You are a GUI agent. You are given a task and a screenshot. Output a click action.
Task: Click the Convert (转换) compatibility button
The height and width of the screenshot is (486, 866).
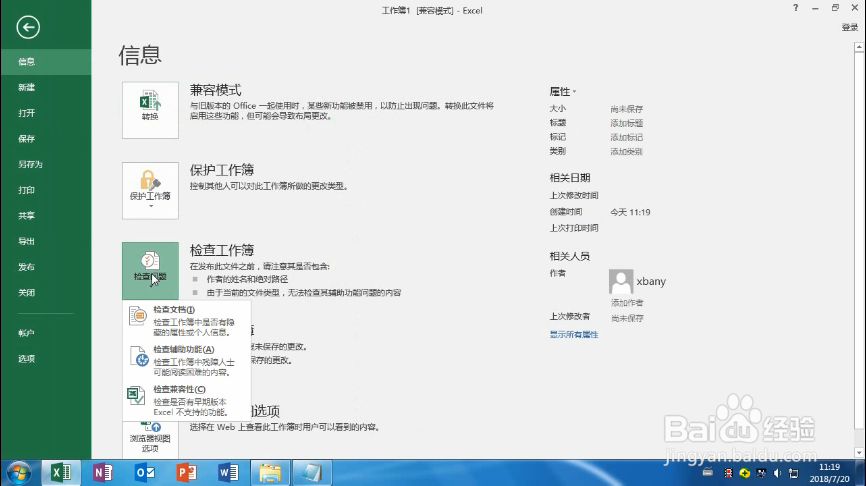[x=150, y=110]
